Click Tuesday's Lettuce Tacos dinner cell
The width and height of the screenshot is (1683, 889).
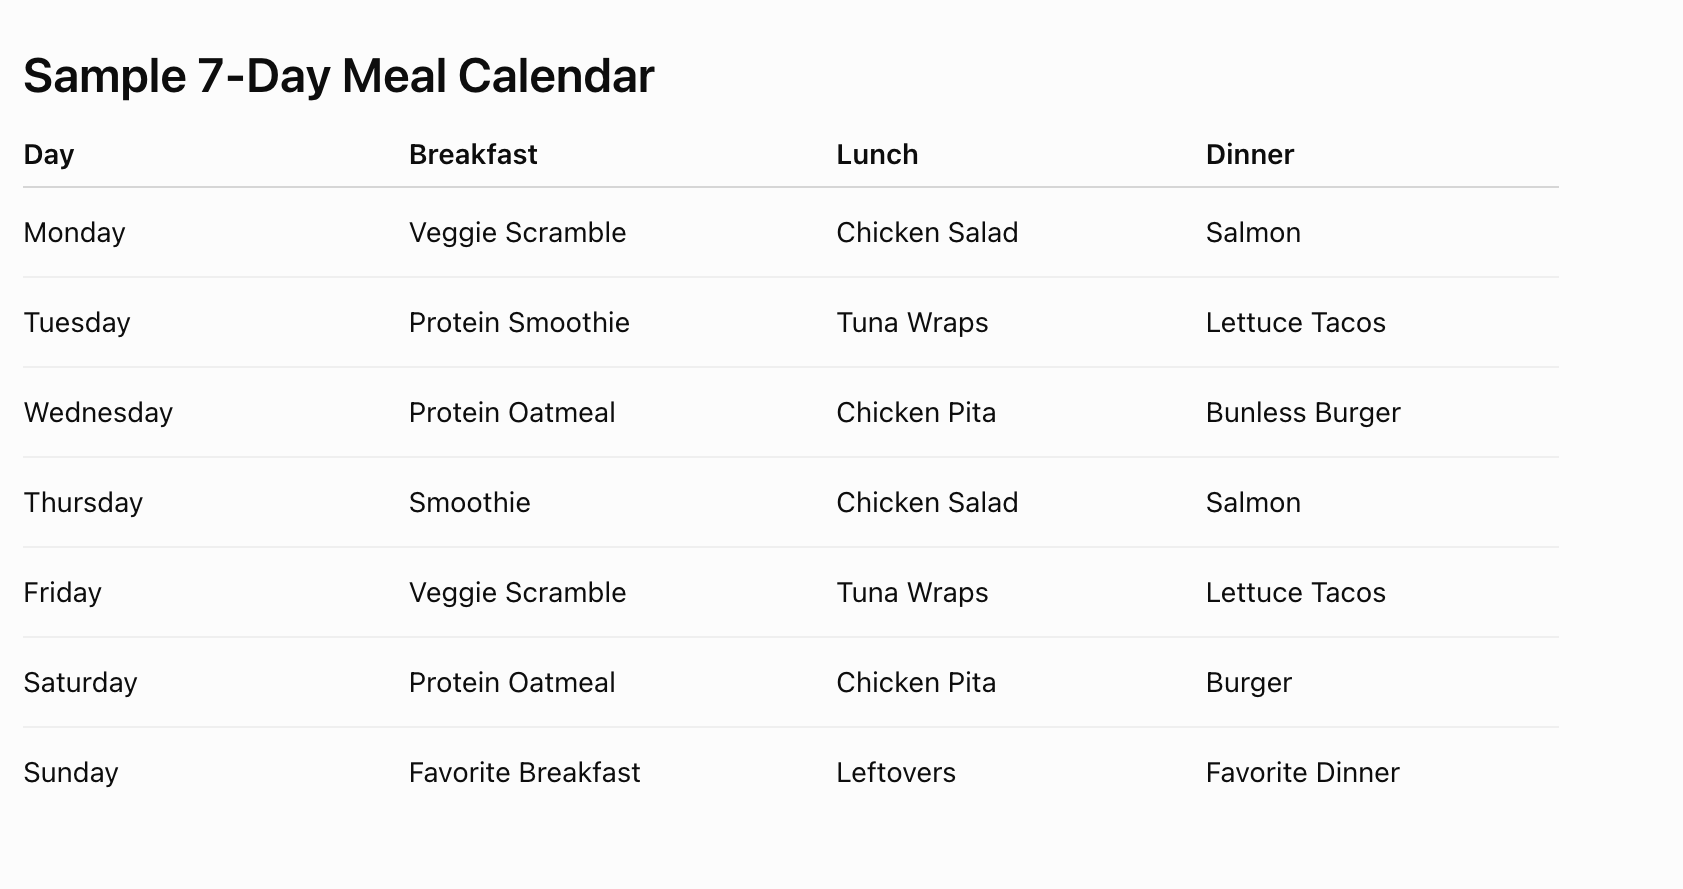point(1296,322)
